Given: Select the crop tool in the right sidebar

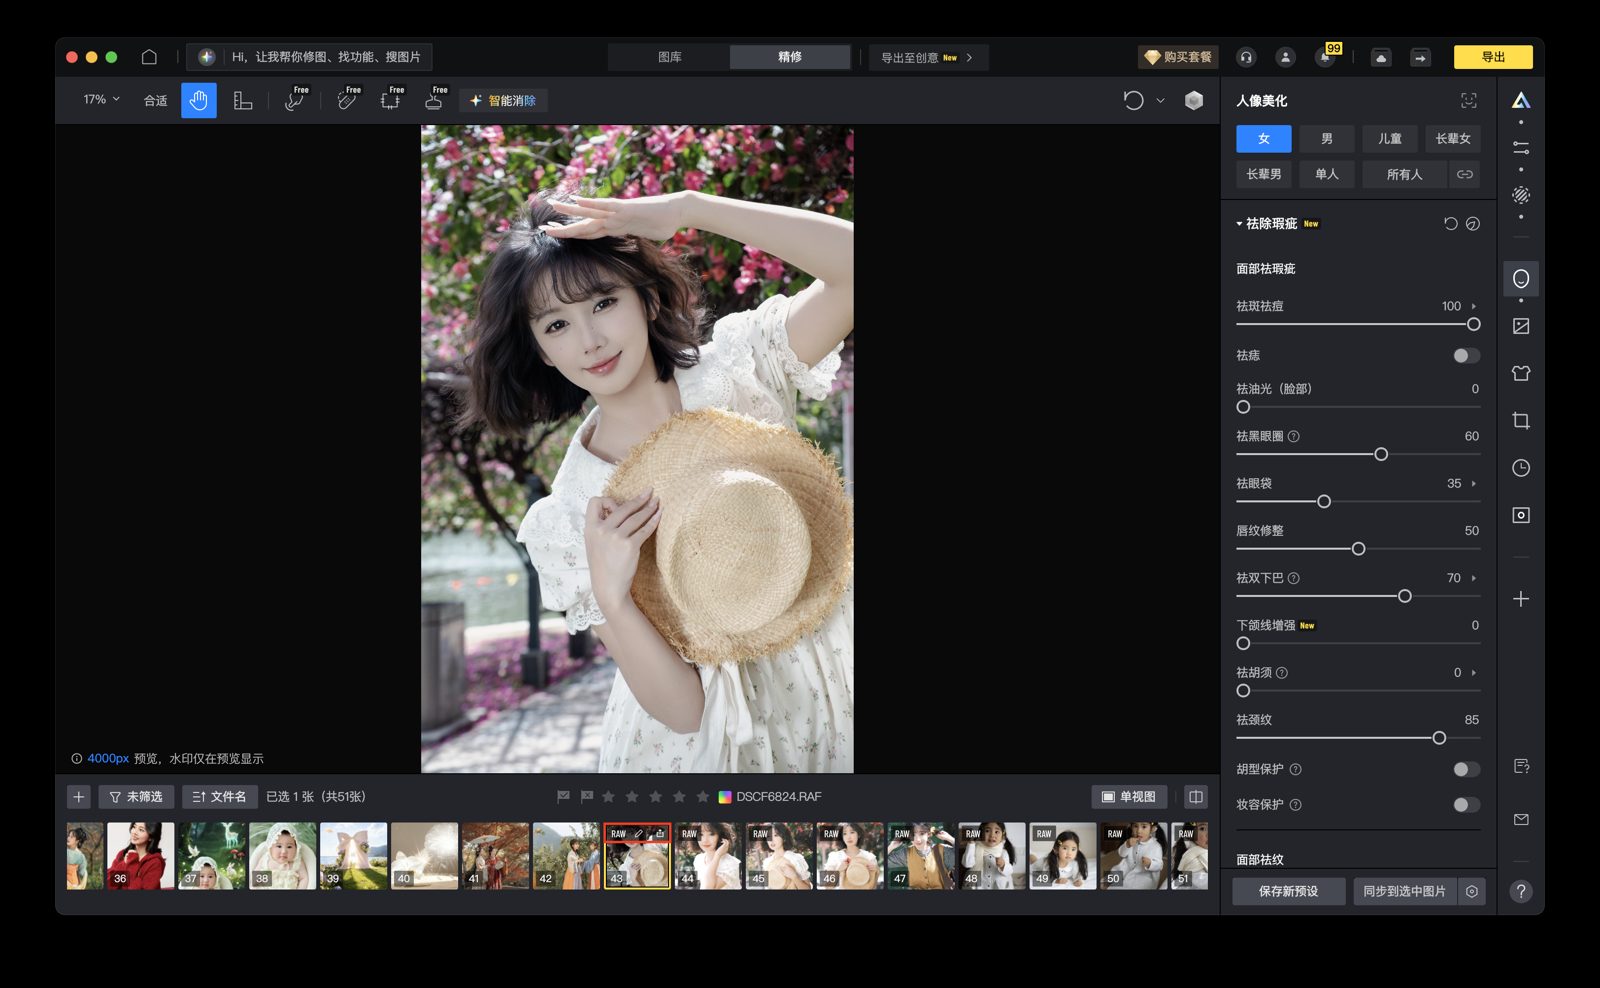Looking at the screenshot, I should pos(1521,420).
